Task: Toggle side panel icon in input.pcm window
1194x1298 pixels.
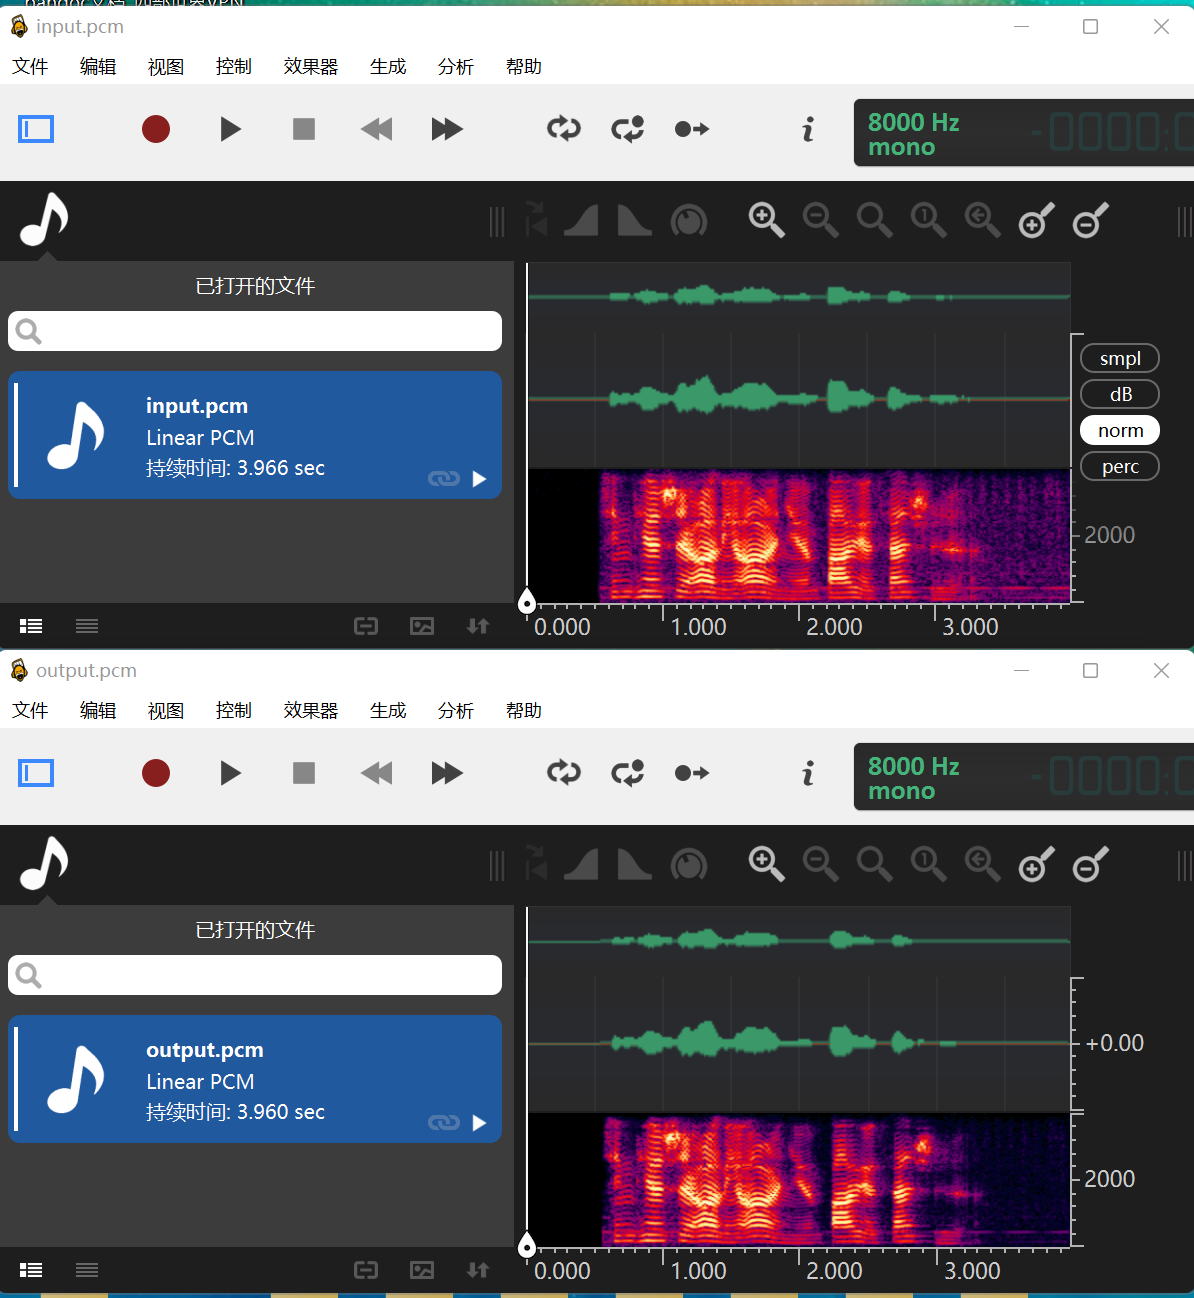Action: [36, 129]
